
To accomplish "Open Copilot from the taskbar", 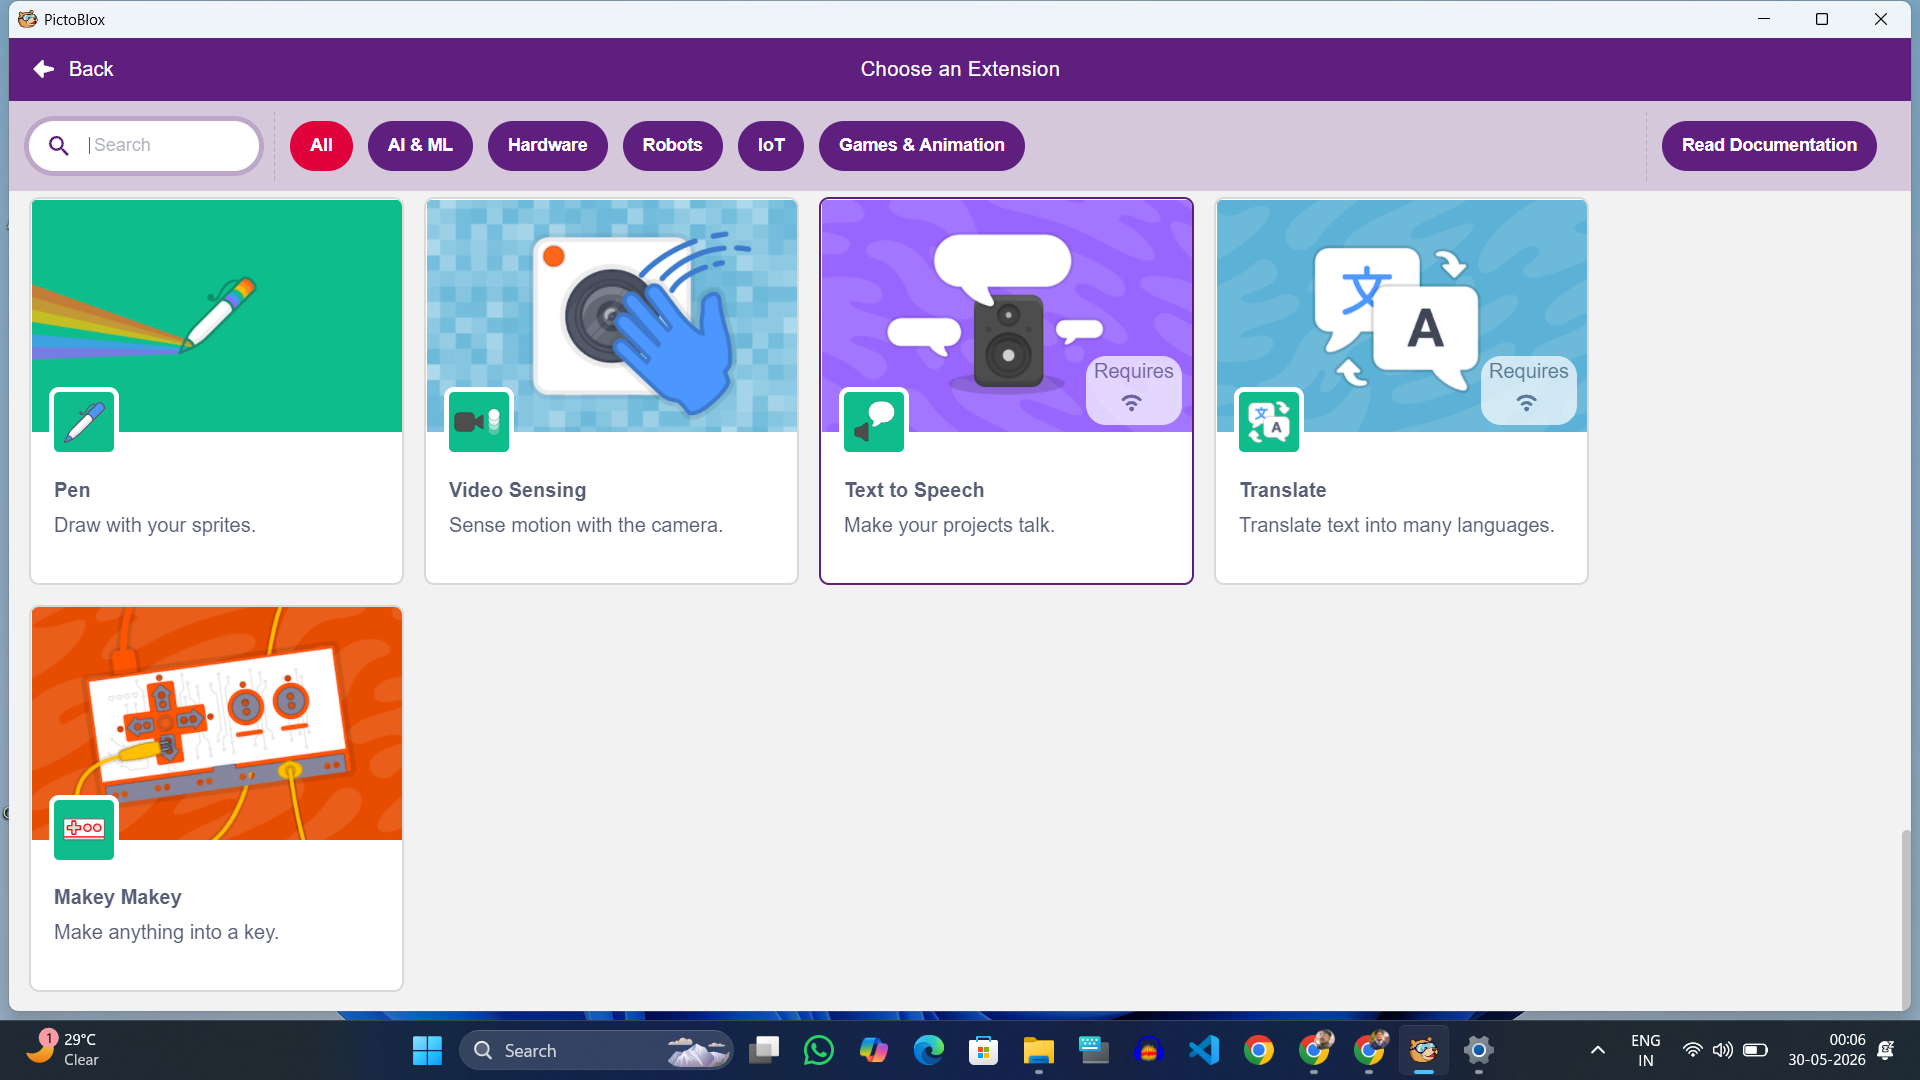I will [874, 1050].
